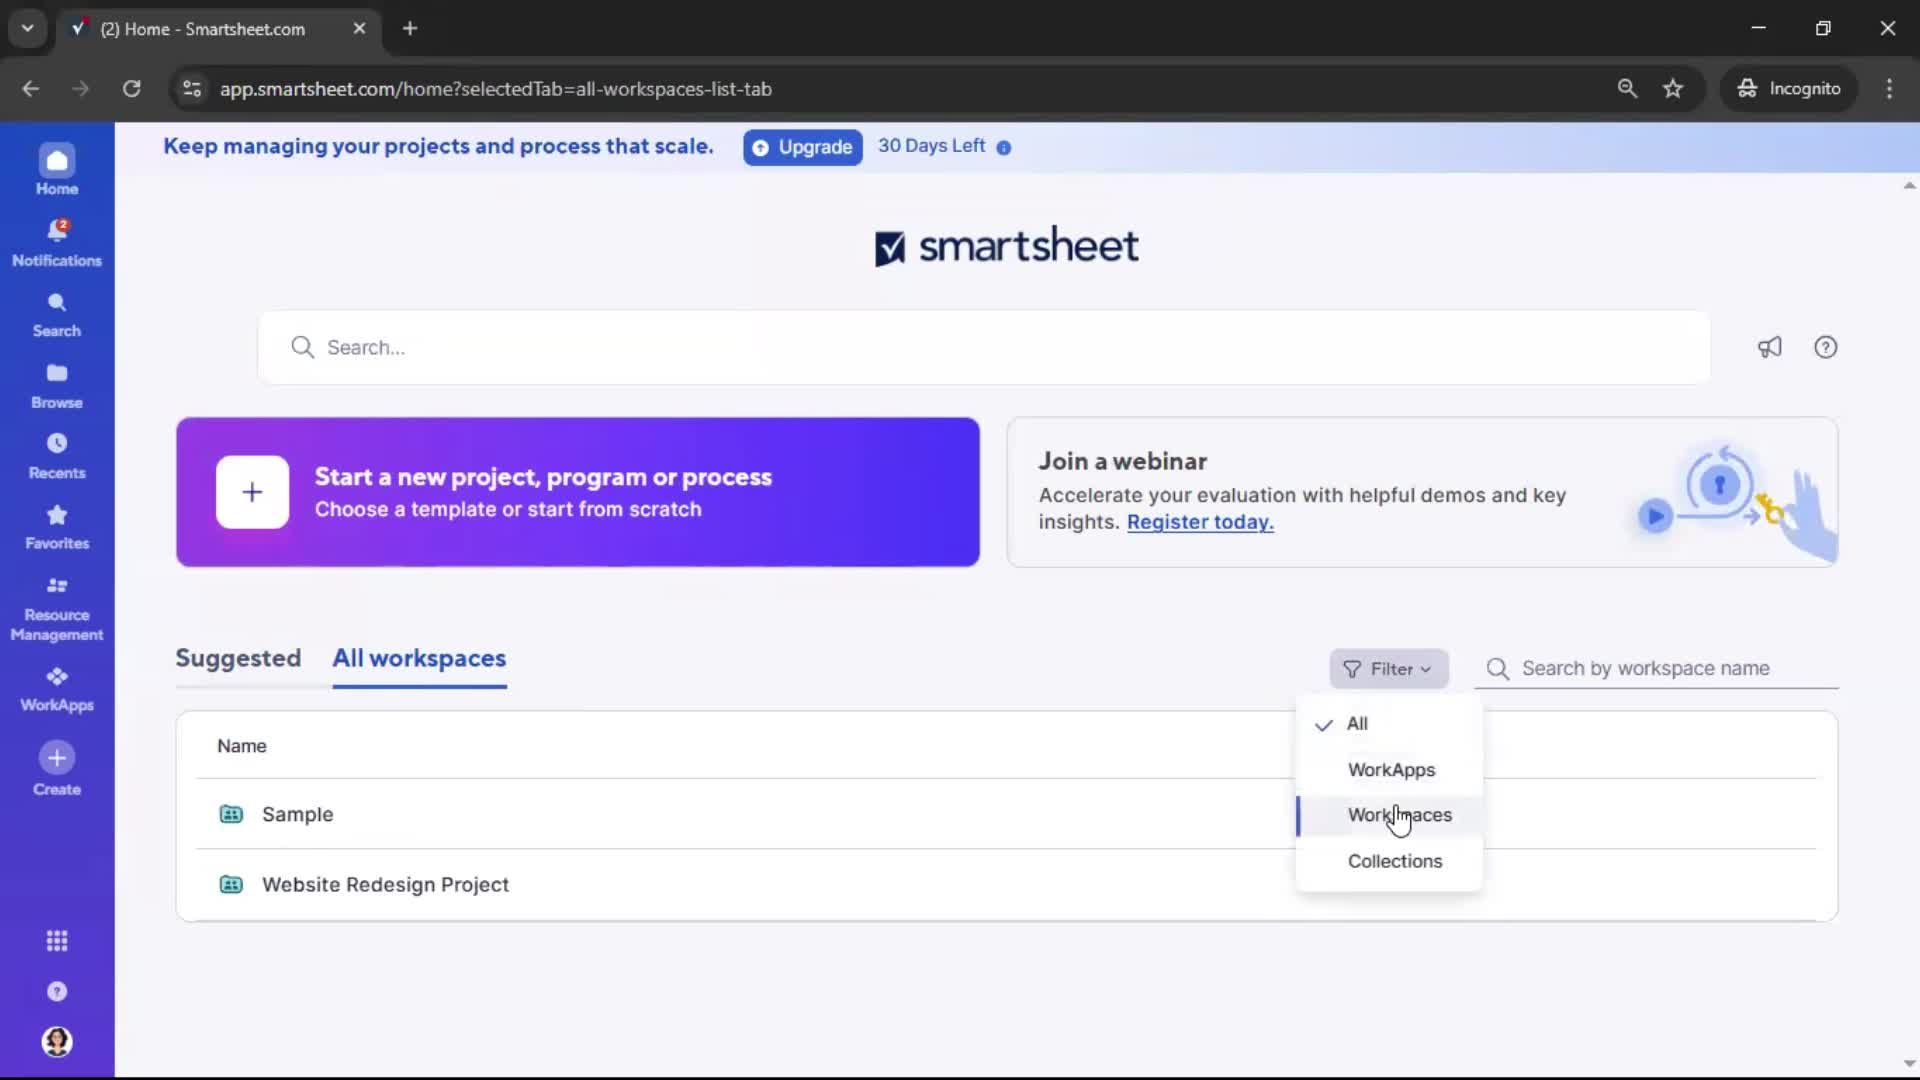The height and width of the screenshot is (1080, 1920).
Task: Open WorkApps from the sidebar
Action: (56, 686)
